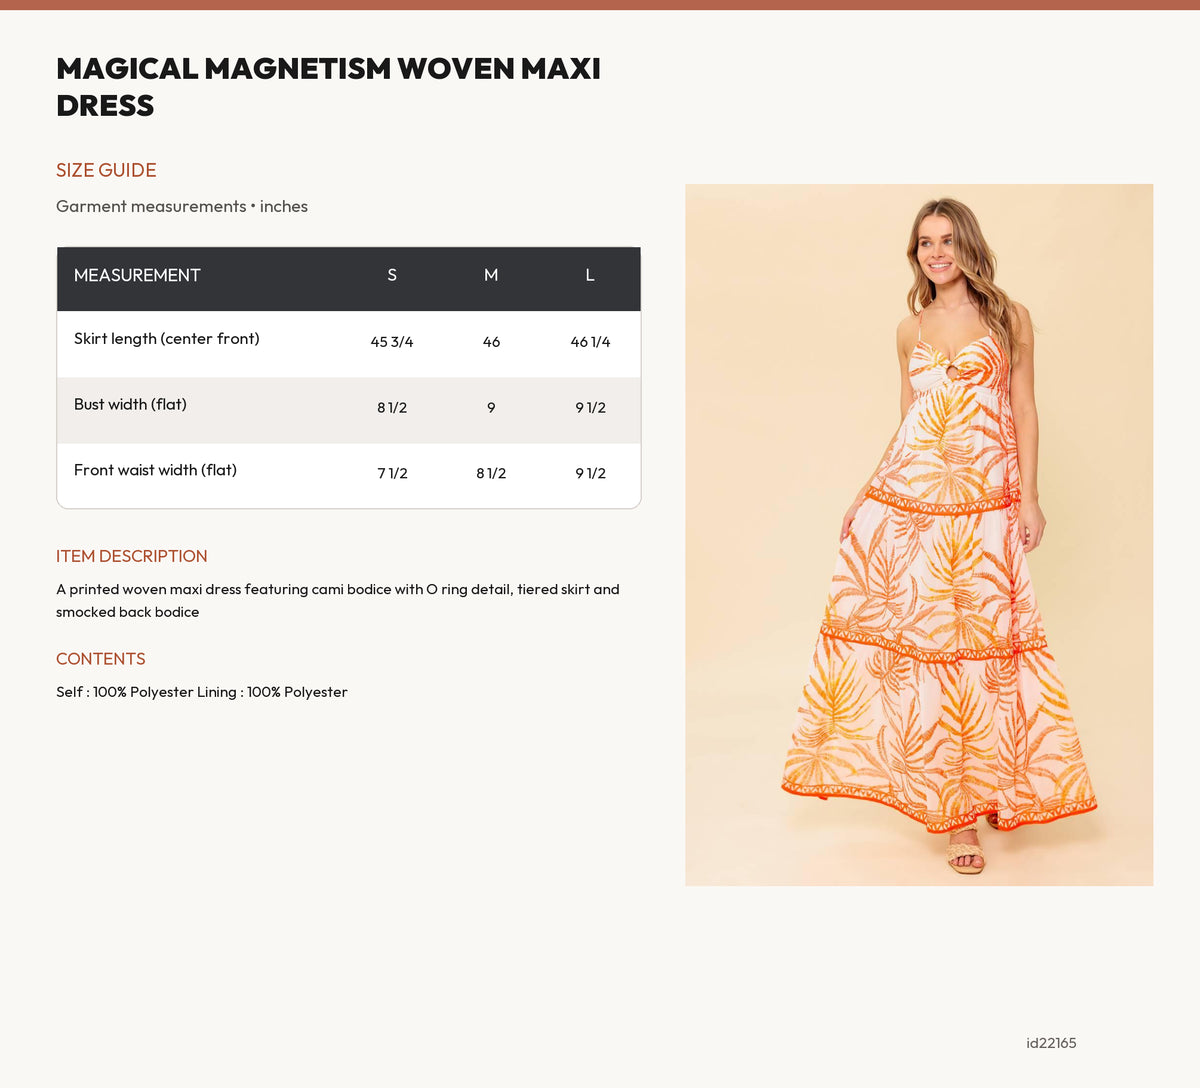Click the SIZE GUIDE heading
Image resolution: width=1200 pixels, height=1088 pixels.
[x=106, y=170]
